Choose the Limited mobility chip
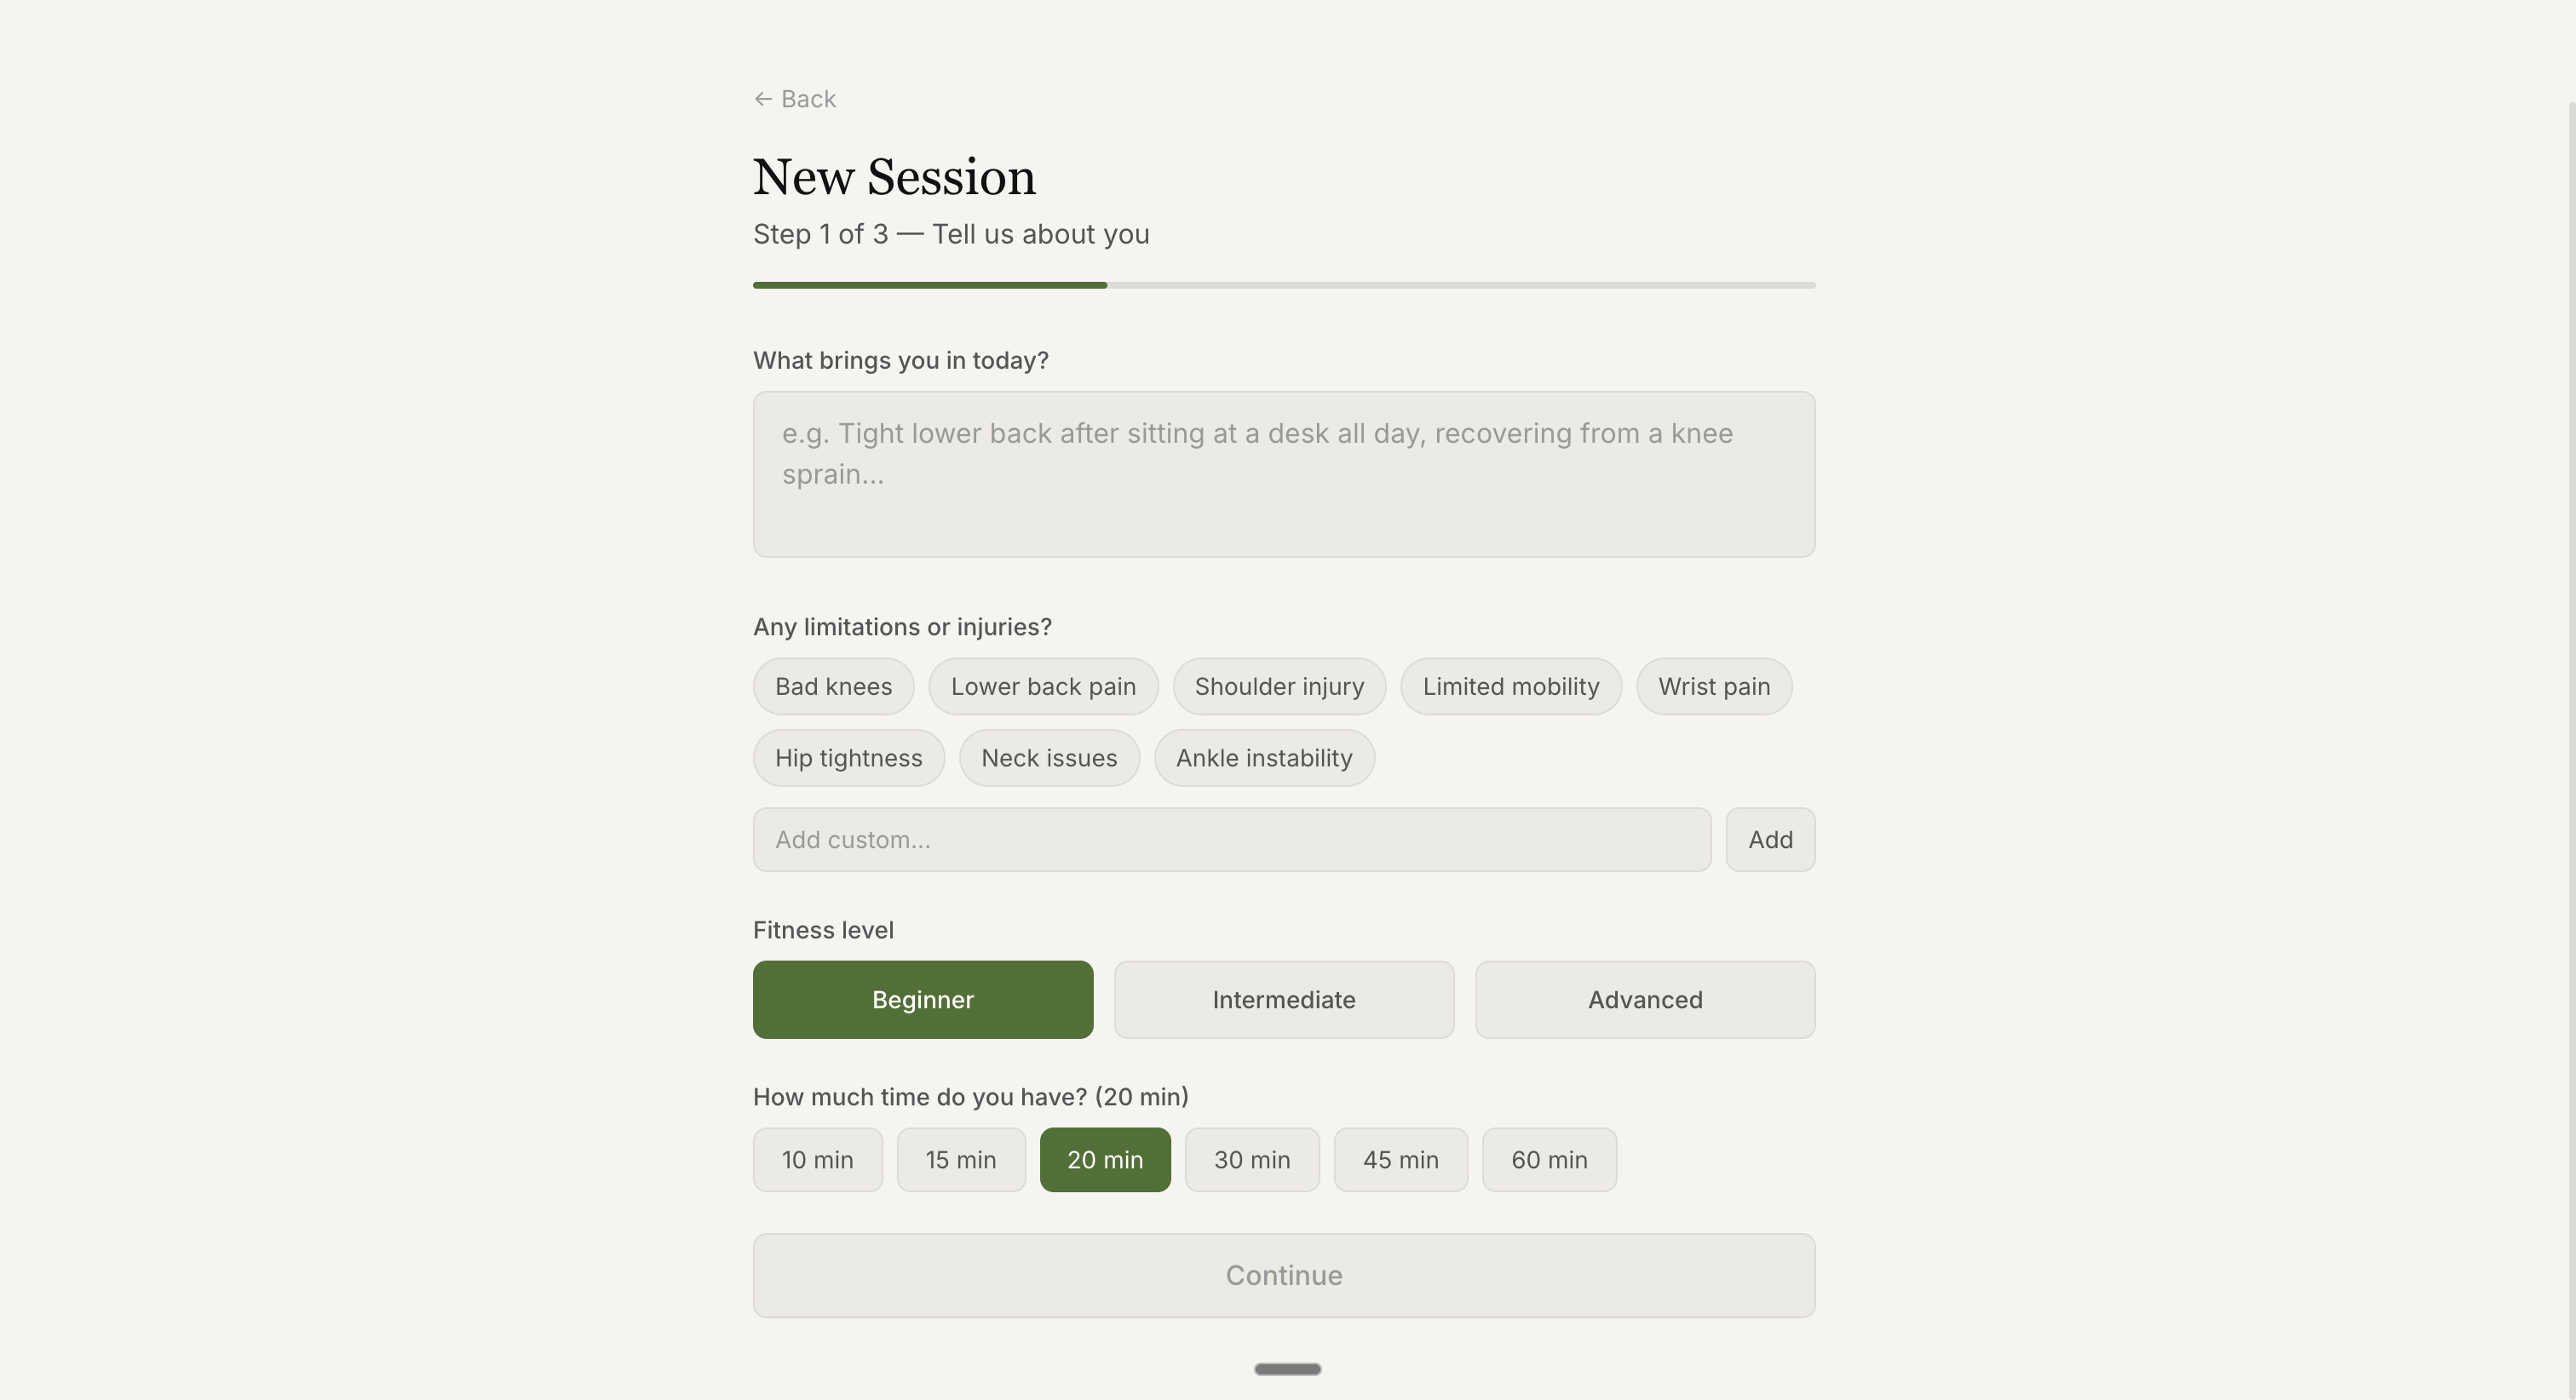The image size is (2576, 1400). [1511, 686]
